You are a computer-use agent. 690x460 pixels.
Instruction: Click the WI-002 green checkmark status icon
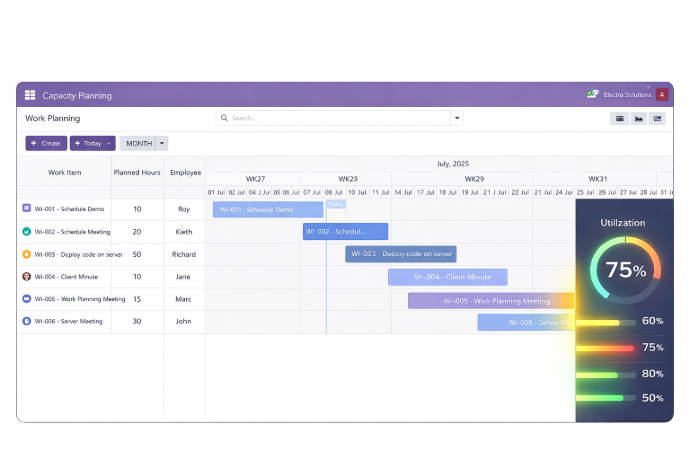point(27,231)
